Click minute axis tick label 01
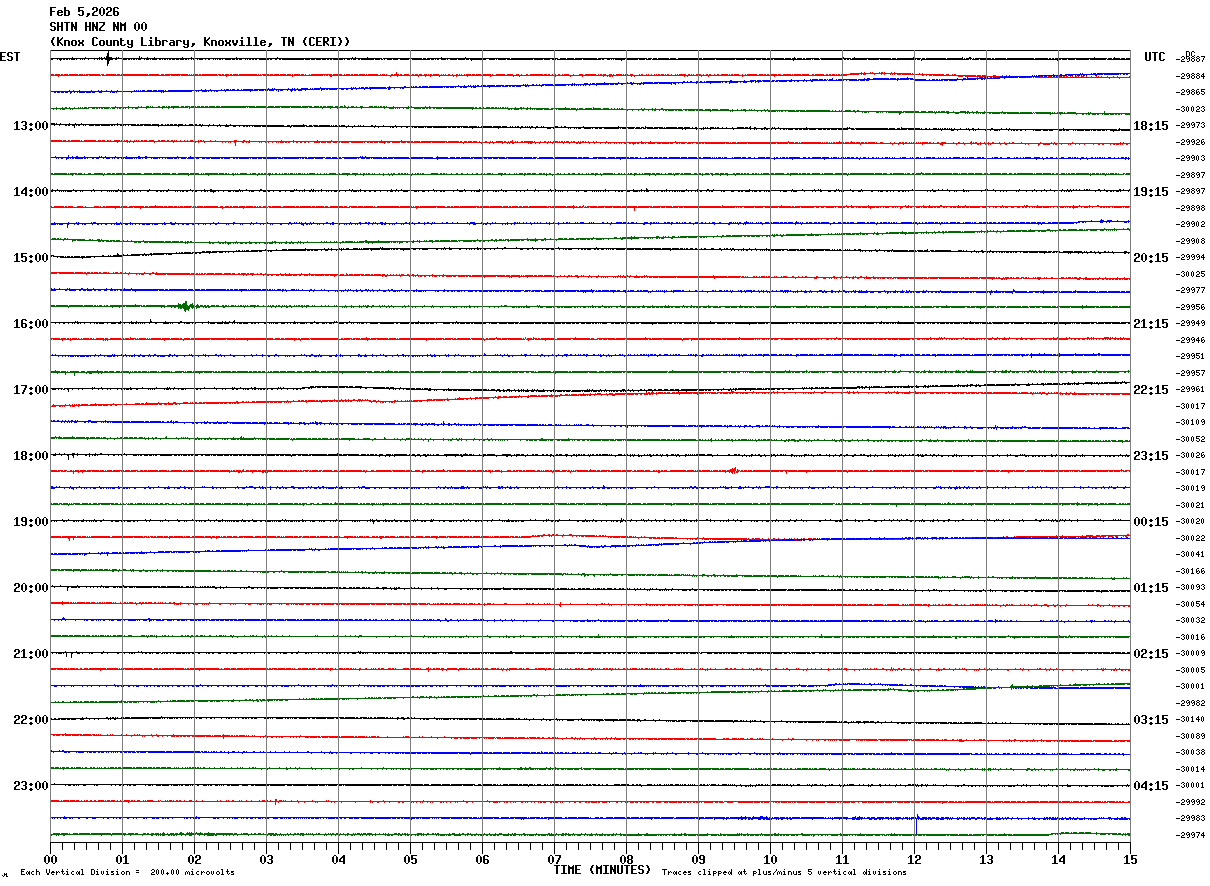 (122, 859)
